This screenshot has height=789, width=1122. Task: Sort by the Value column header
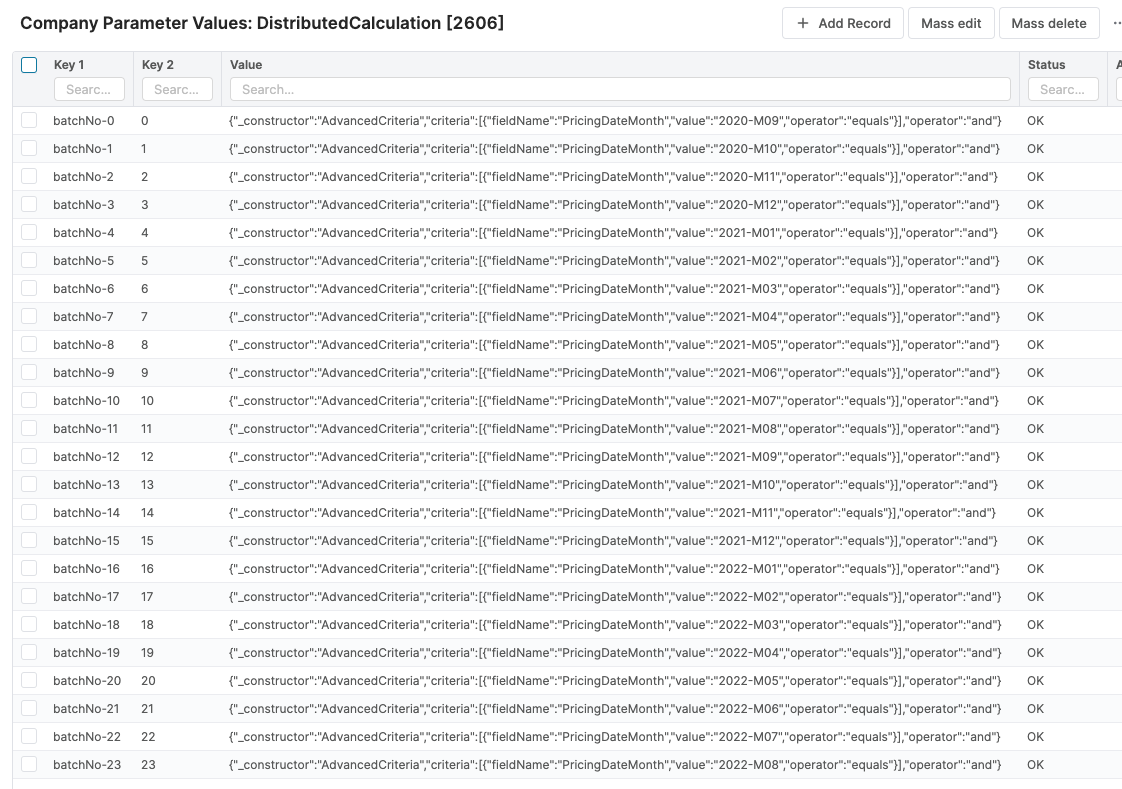(x=246, y=65)
